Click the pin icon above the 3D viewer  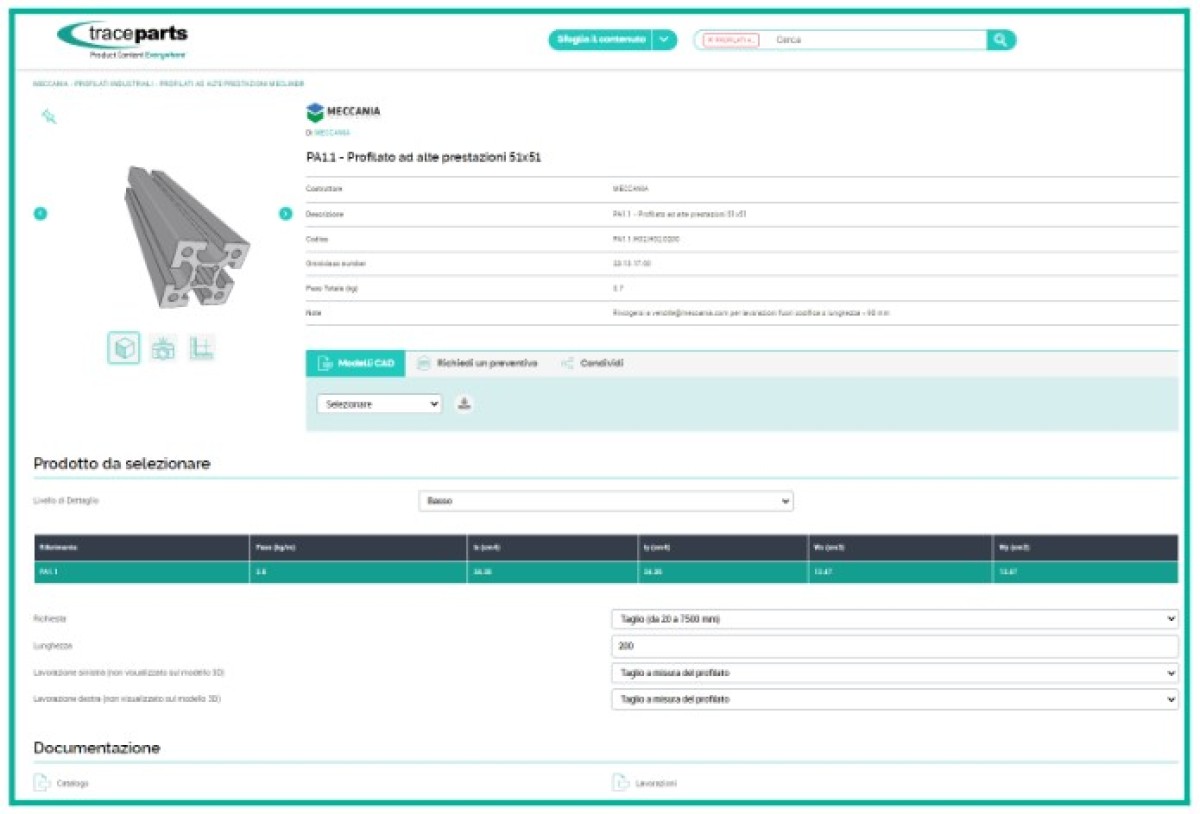coord(49,117)
